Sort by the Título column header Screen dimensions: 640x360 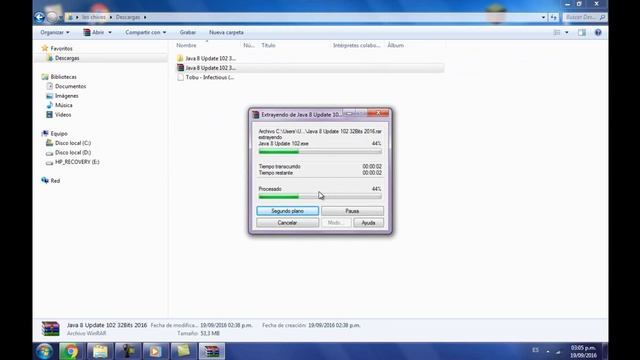(x=268, y=45)
